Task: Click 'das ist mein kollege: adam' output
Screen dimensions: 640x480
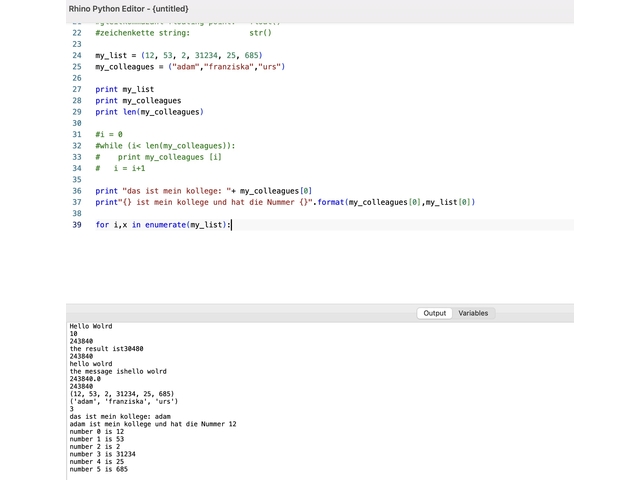Action: [120, 416]
